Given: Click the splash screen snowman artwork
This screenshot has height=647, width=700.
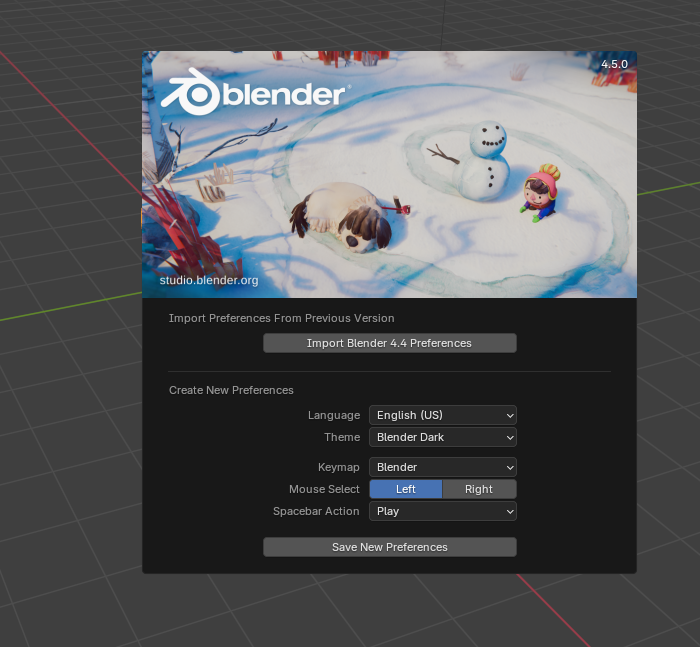Looking at the screenshot, I should [x=483, y=161].
